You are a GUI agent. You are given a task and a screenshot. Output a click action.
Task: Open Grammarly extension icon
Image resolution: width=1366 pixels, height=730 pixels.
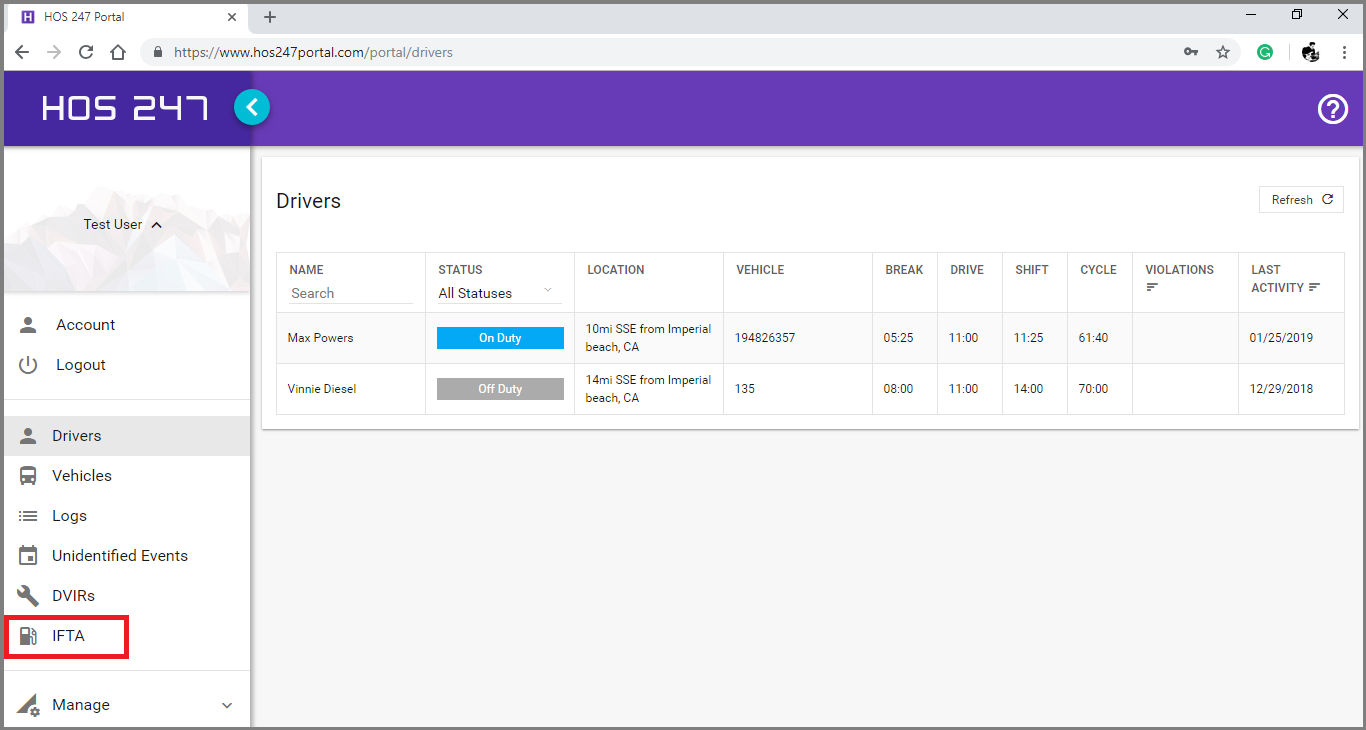[1265, 52]
